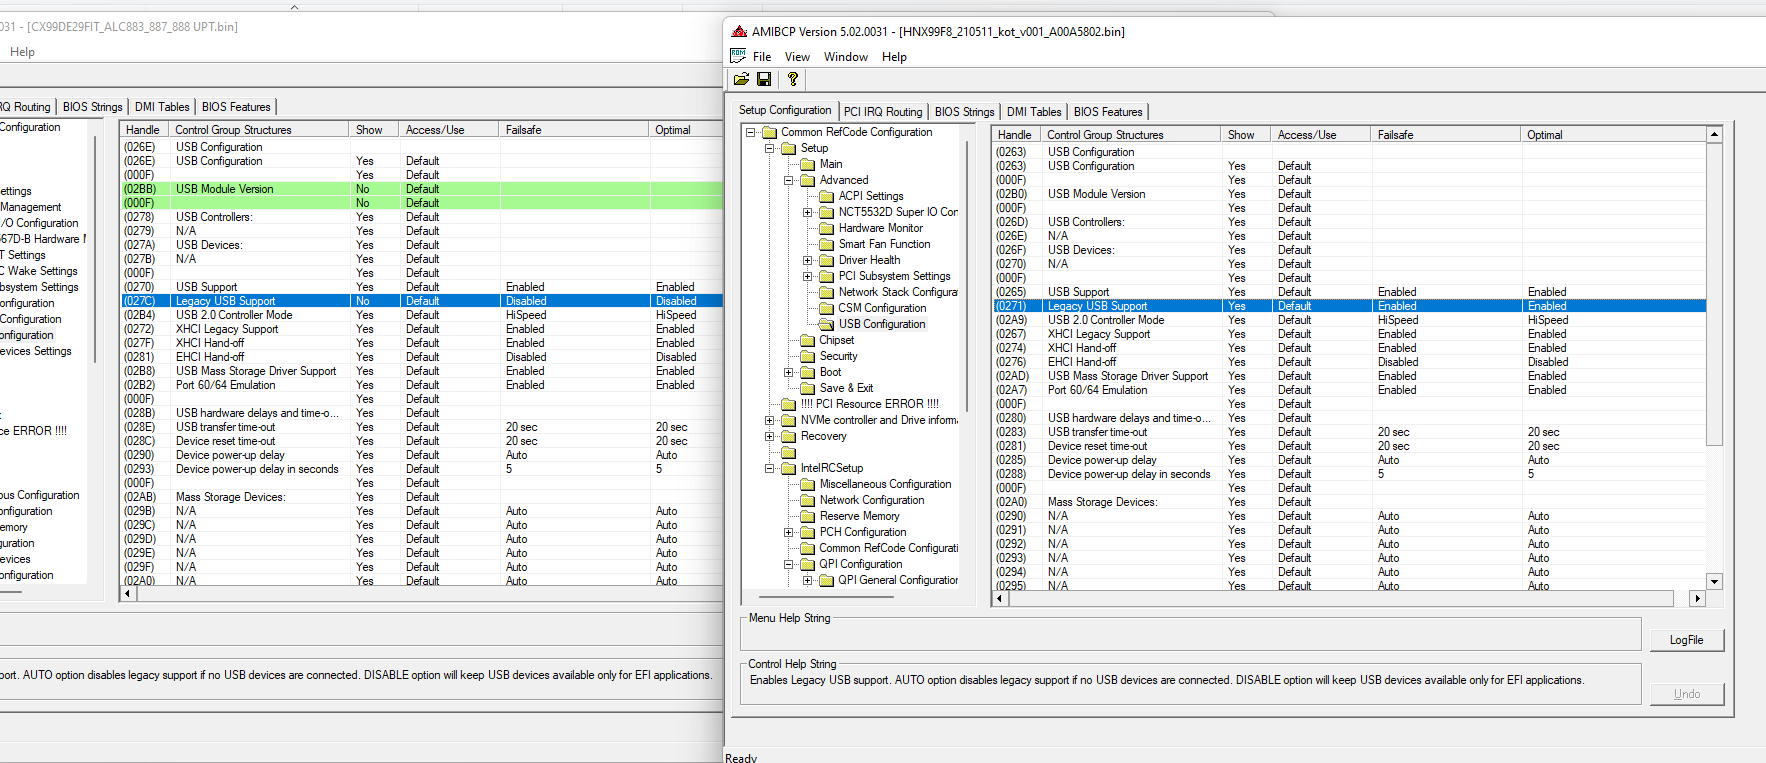Viewport: 1766px width, 763px height.
Task: Click the LogFile button
Action: pyautogui.click(x=1686, y=640)
